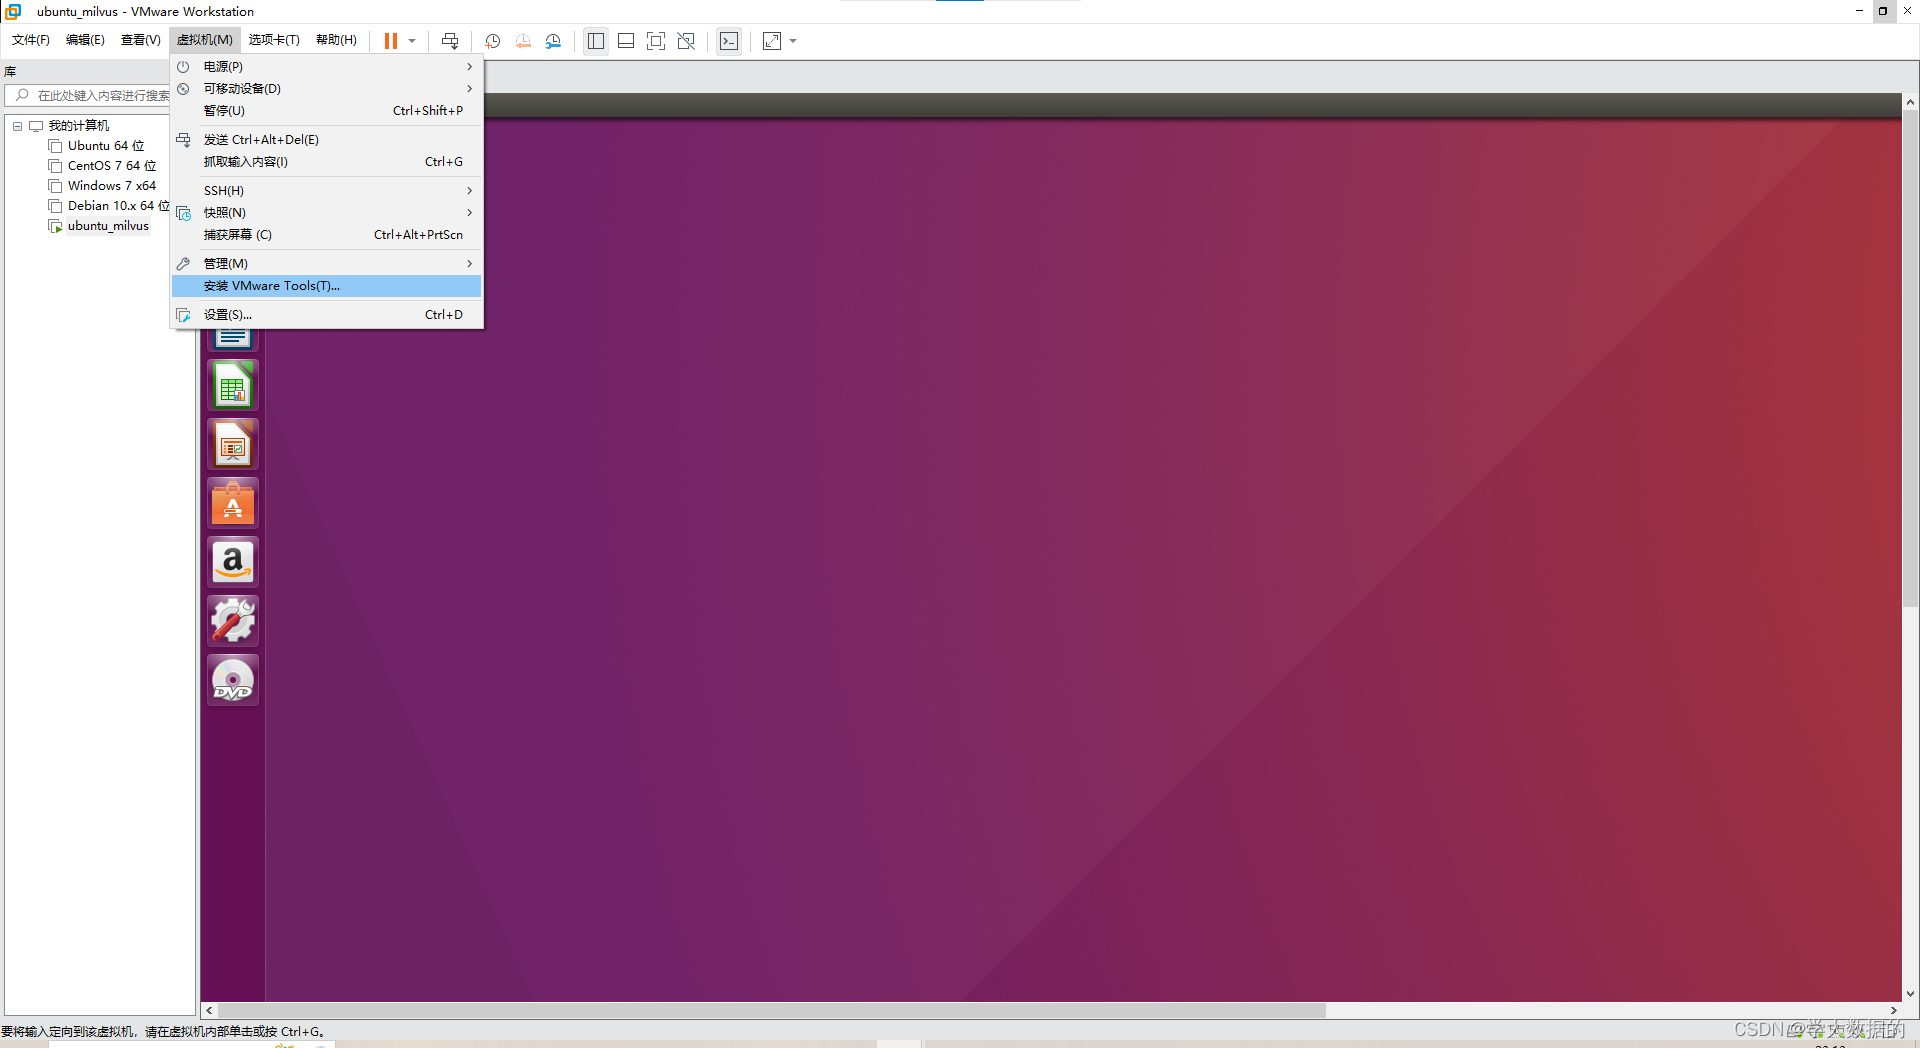Select Windows 7 x64 virtual machine

pos(112,186)
